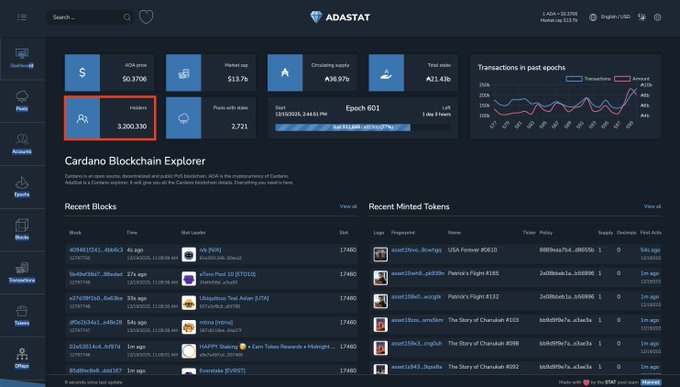Click the Ubiquitous Teal Asian pool logo
Viewport: 680px width, 387px height.
pos(189,303)
